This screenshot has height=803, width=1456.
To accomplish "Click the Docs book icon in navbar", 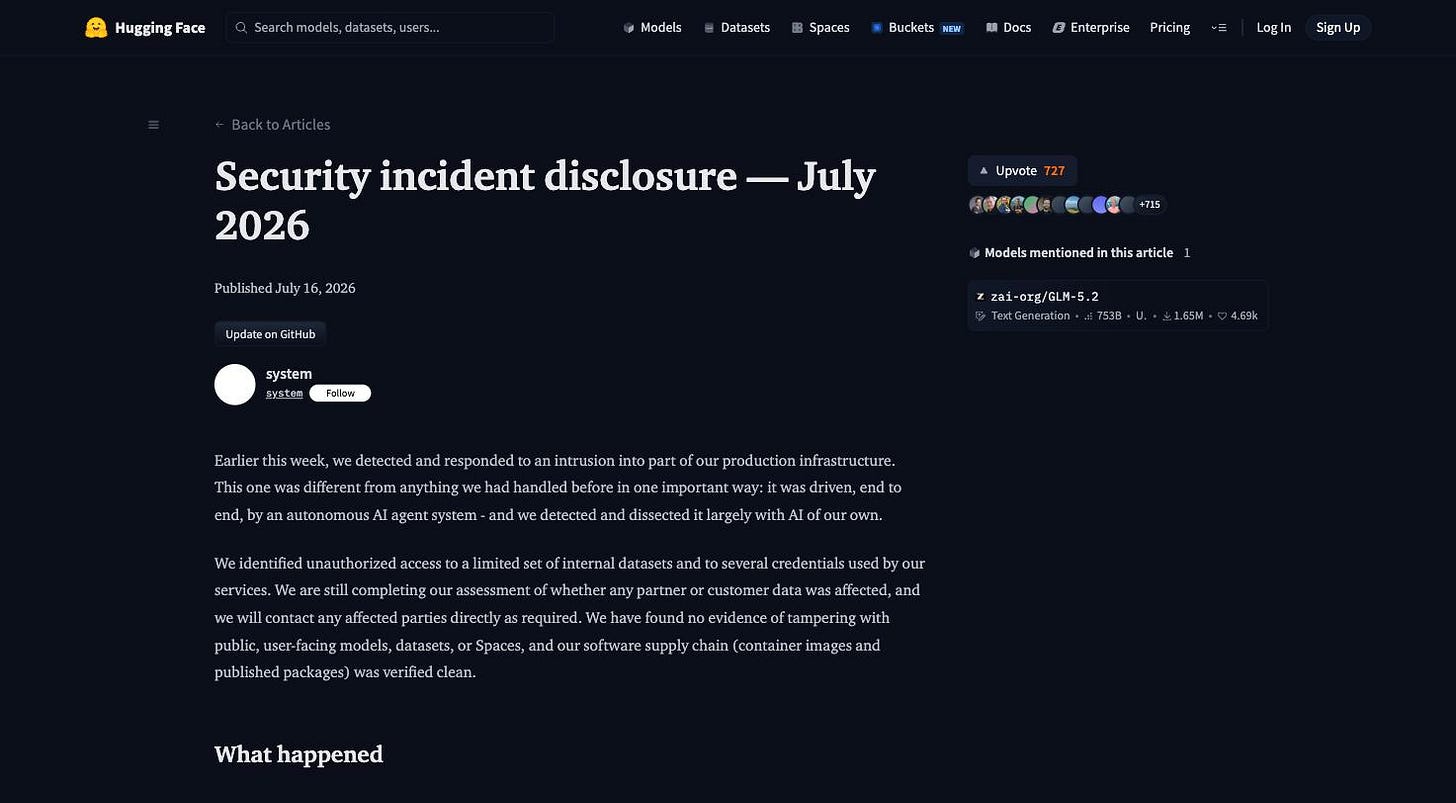I will click(991, 28).
